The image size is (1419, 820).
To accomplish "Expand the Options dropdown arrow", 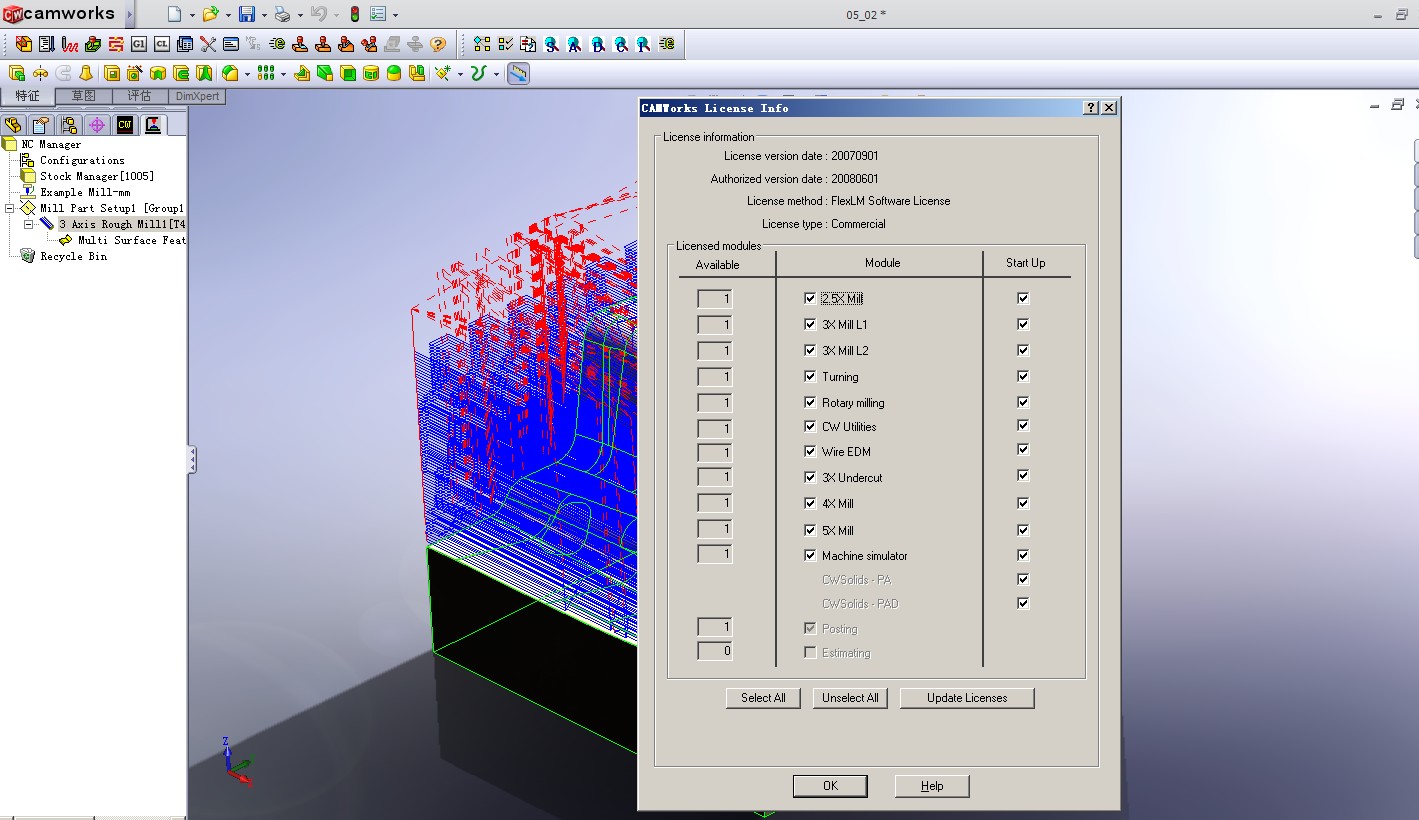I will [396, 15].
